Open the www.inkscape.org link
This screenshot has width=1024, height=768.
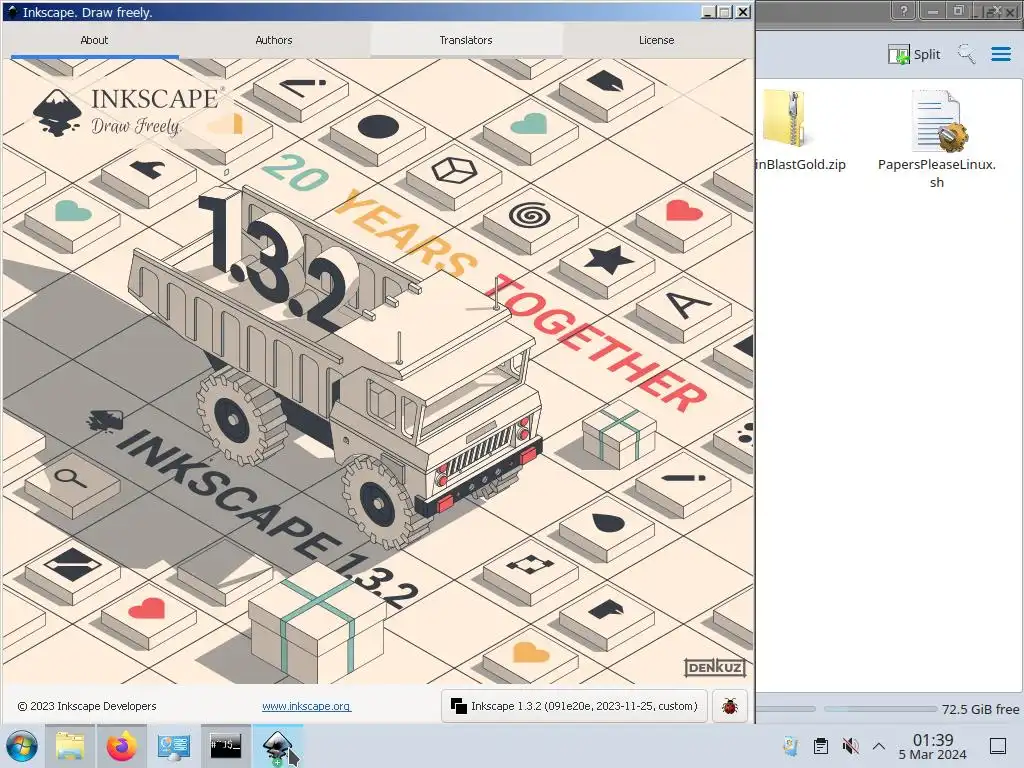pyautogui.click(x=306, y=706)
